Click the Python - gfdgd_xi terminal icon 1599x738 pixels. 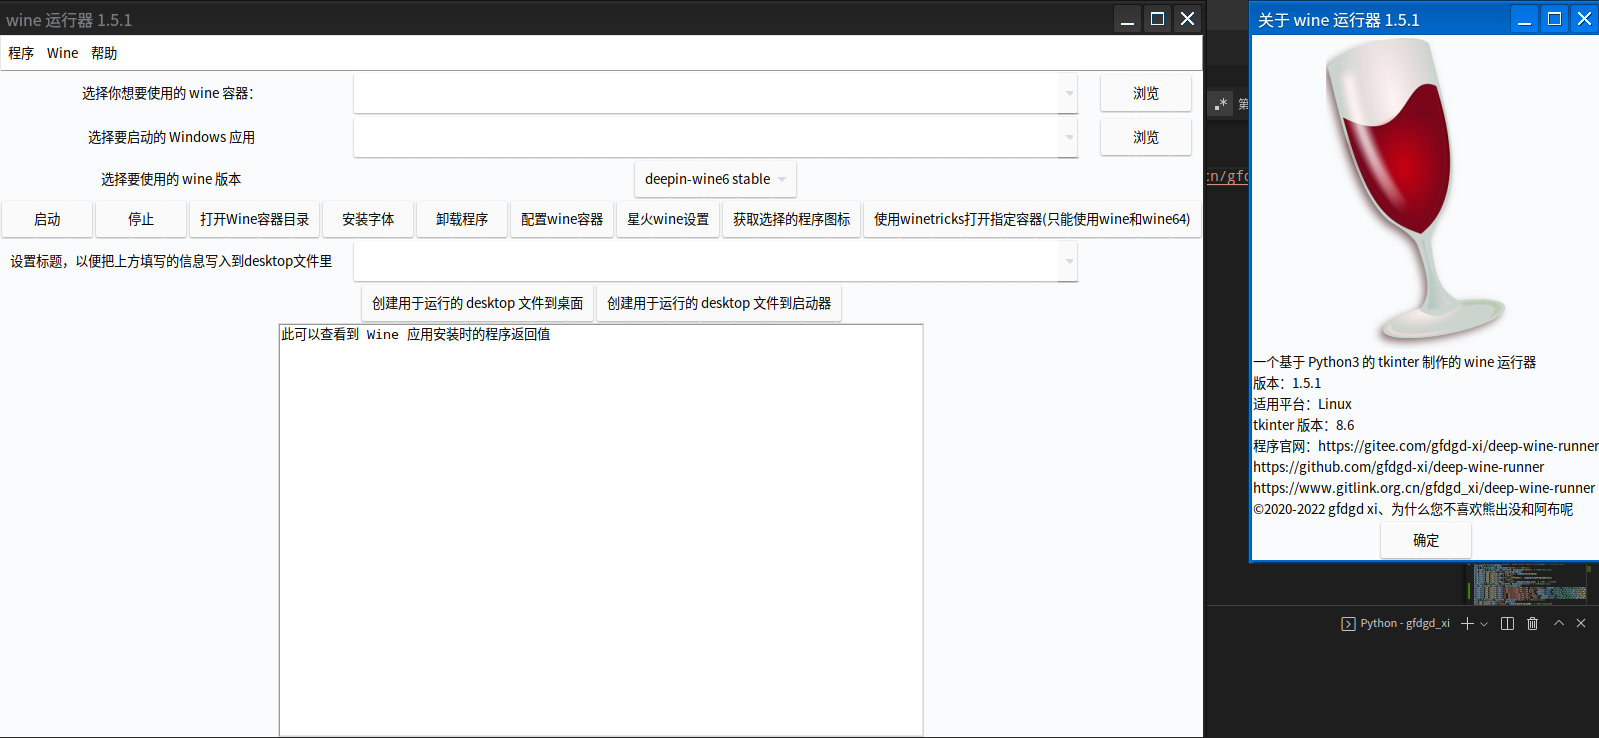(x=1348, y=624)
